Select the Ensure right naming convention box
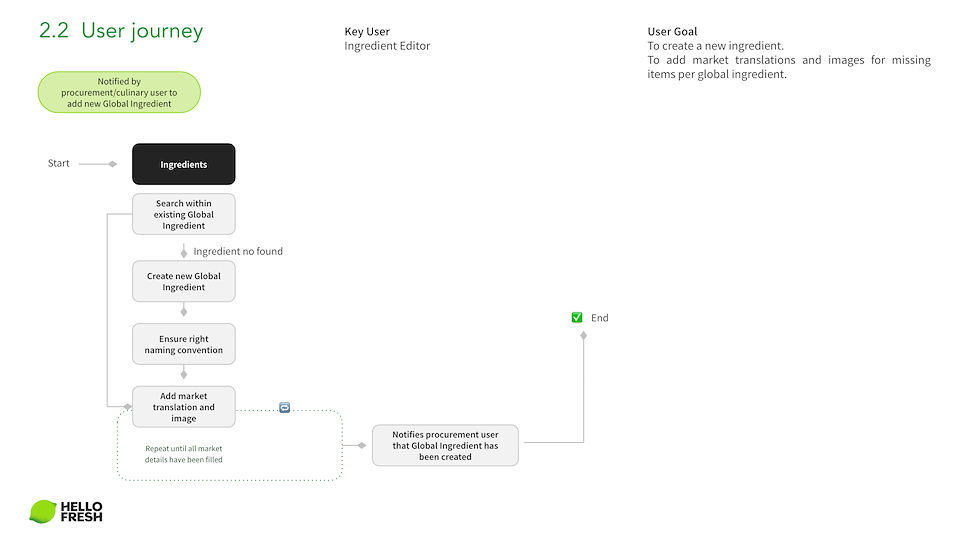 click(184, 344)
